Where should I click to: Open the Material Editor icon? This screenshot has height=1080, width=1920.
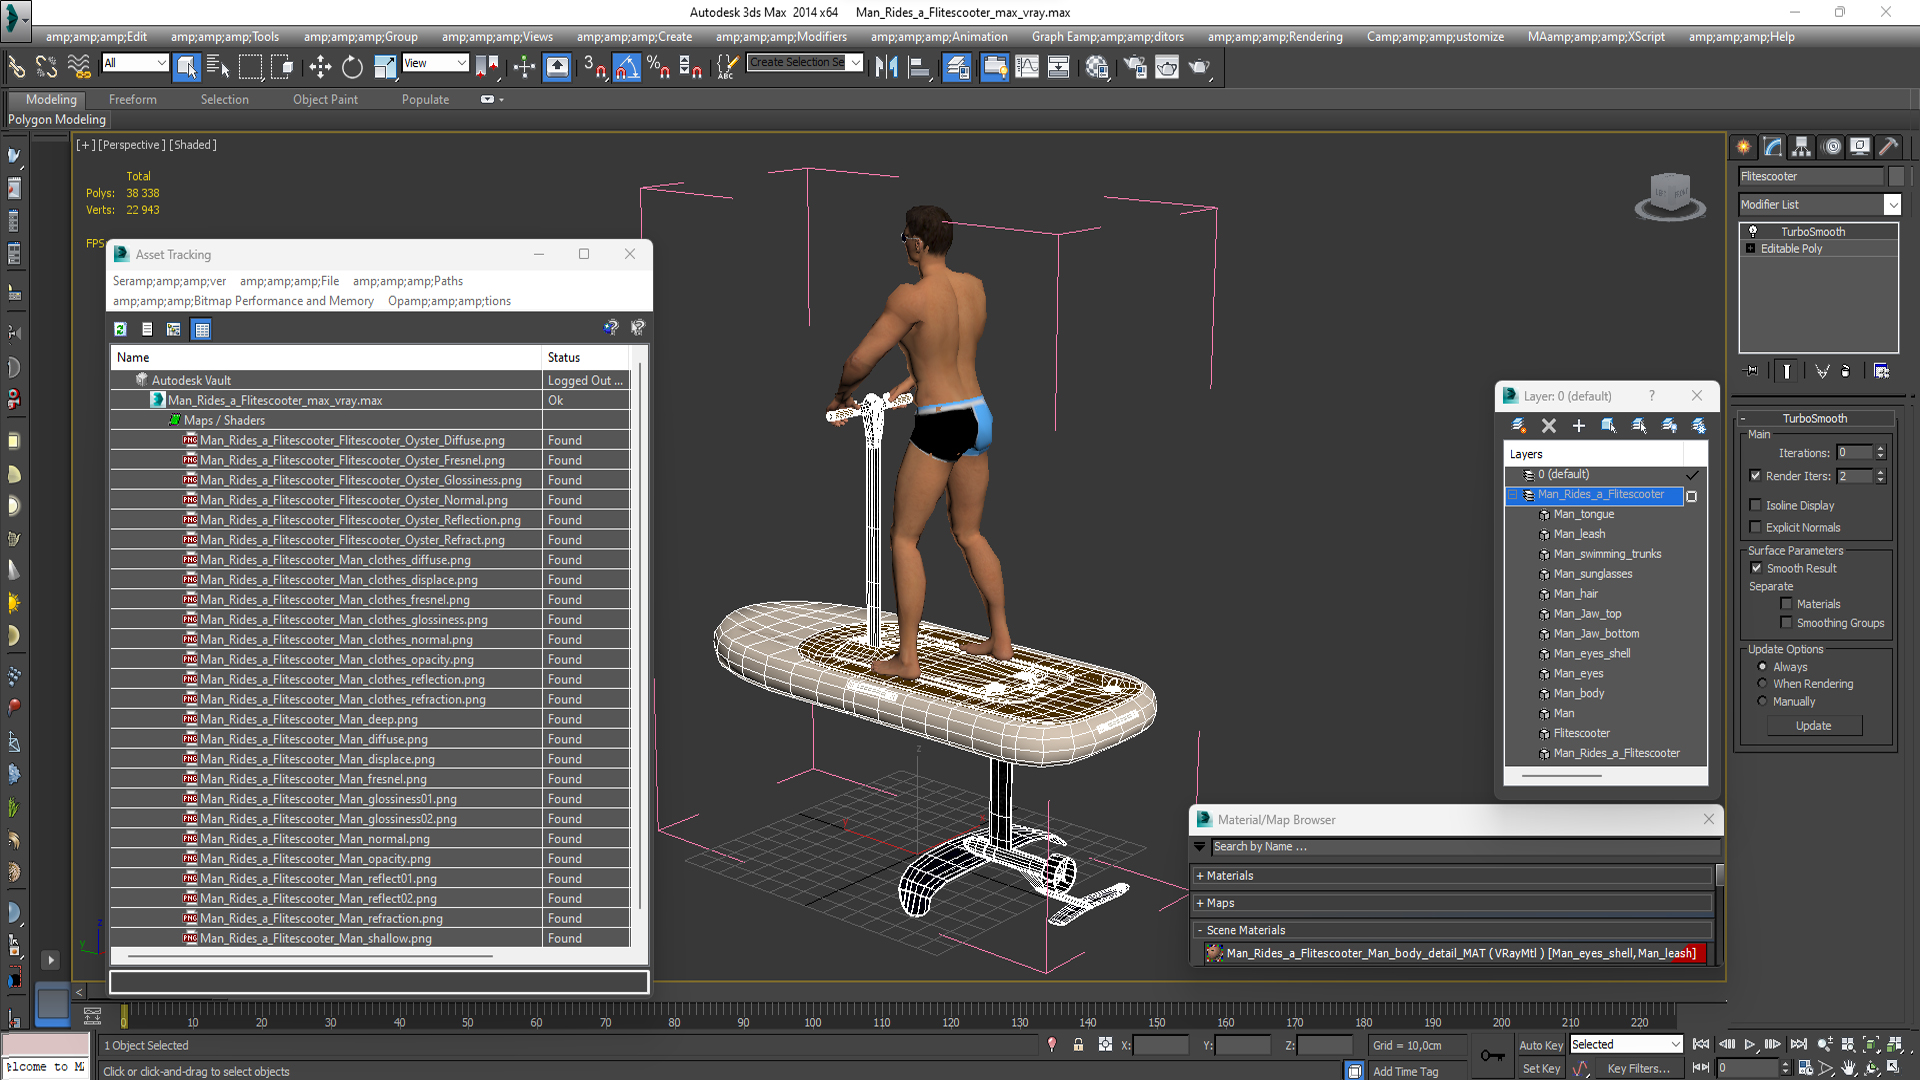1097,67
